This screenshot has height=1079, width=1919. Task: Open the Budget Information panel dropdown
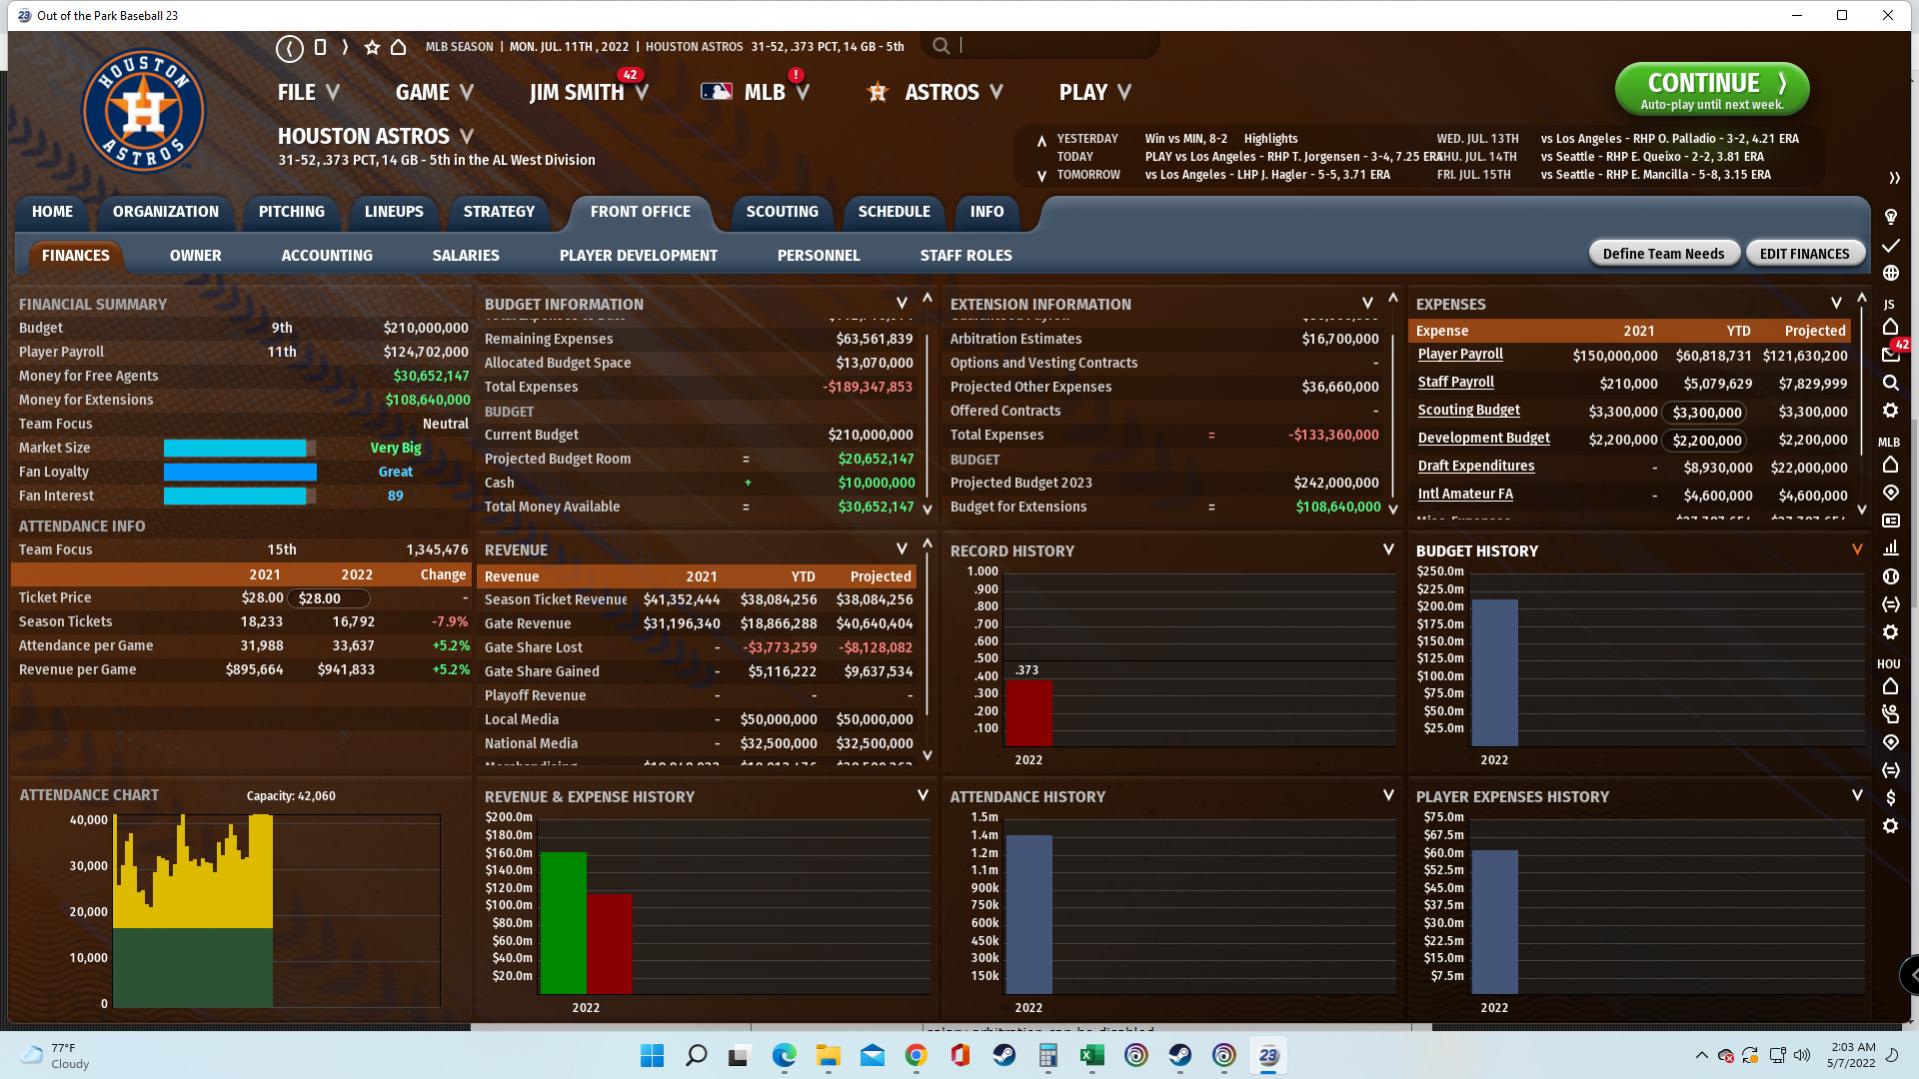(x=901, y=303)
